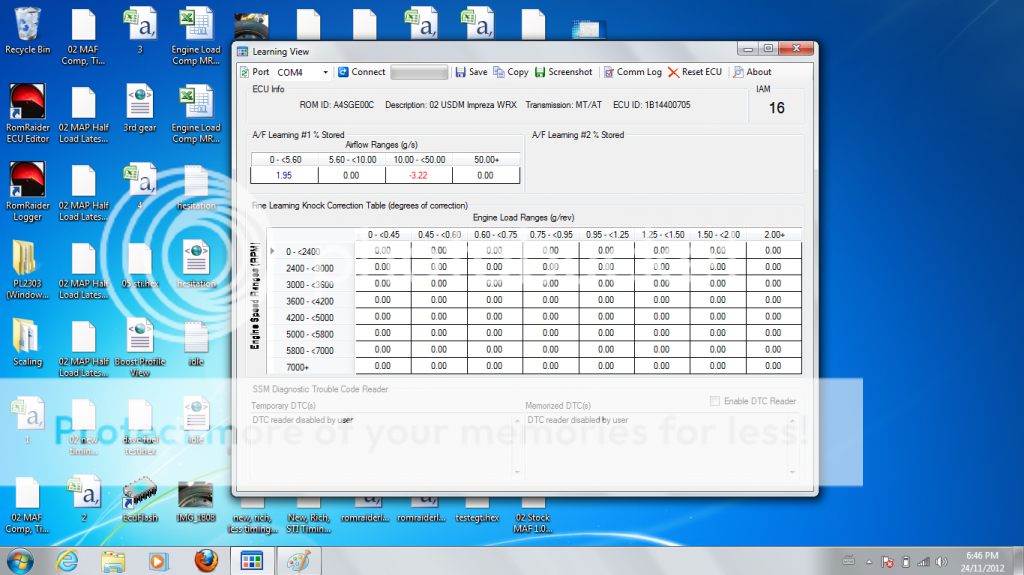Refresh the Port list icon

click(245, 72)
